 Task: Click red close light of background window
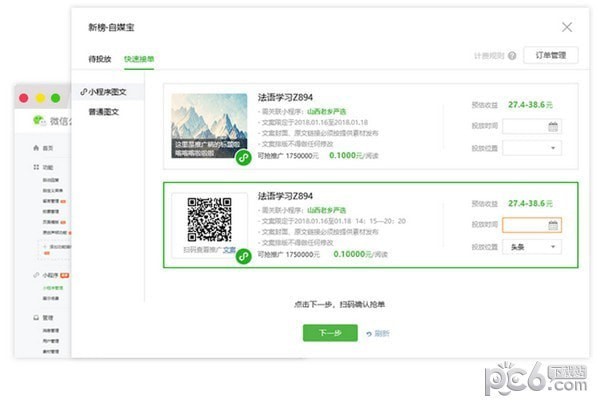pos(24,98)
